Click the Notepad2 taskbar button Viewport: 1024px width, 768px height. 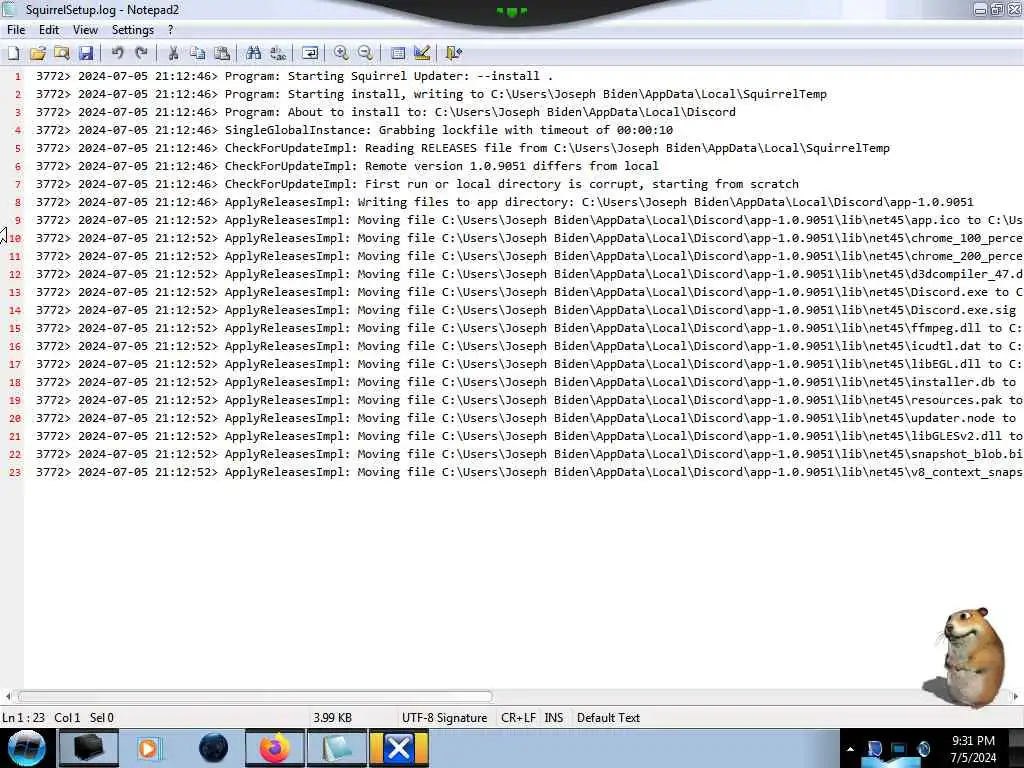[336, 748]
